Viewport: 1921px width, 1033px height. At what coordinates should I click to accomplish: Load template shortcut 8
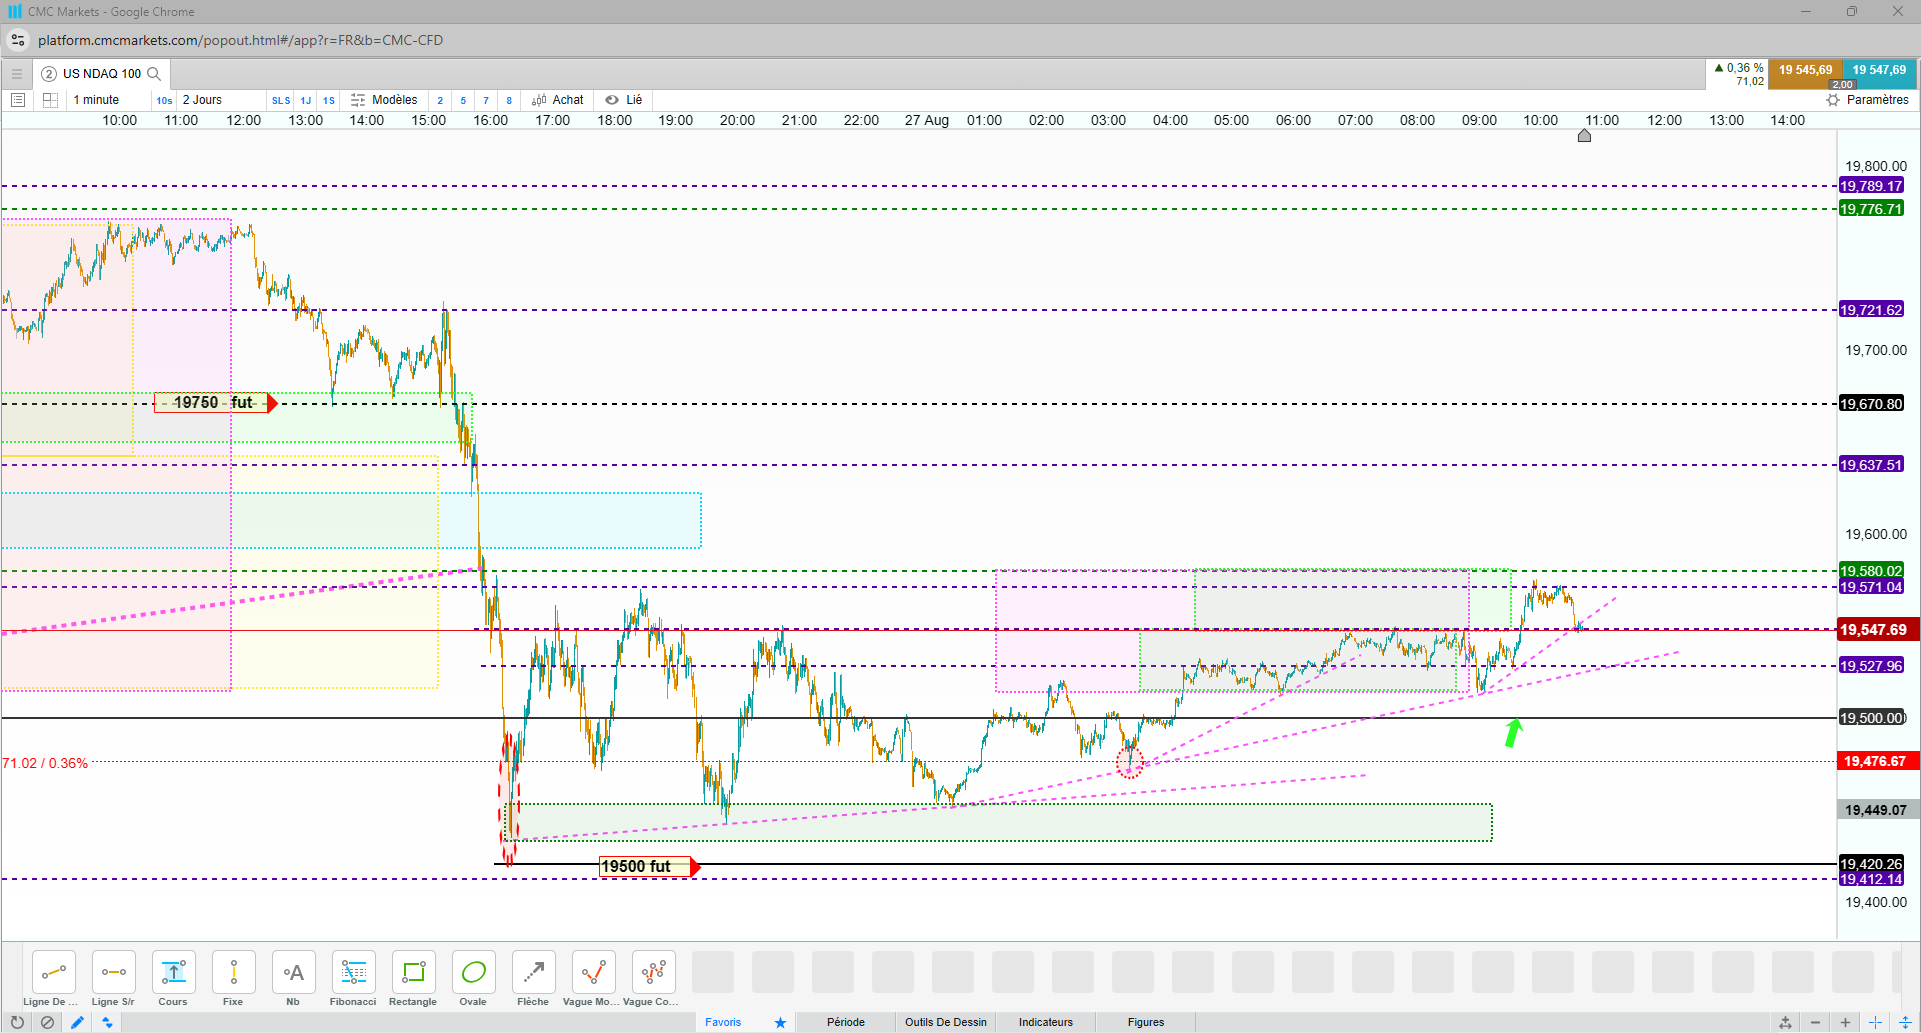[509, 100]
